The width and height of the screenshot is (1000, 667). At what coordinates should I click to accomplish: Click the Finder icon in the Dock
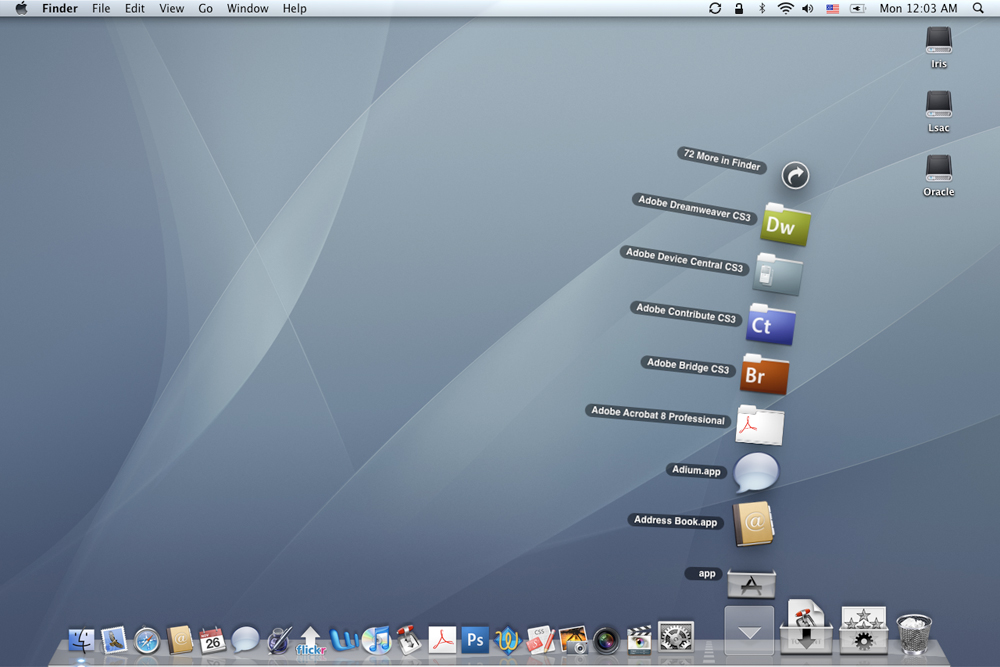coord(81,640)
